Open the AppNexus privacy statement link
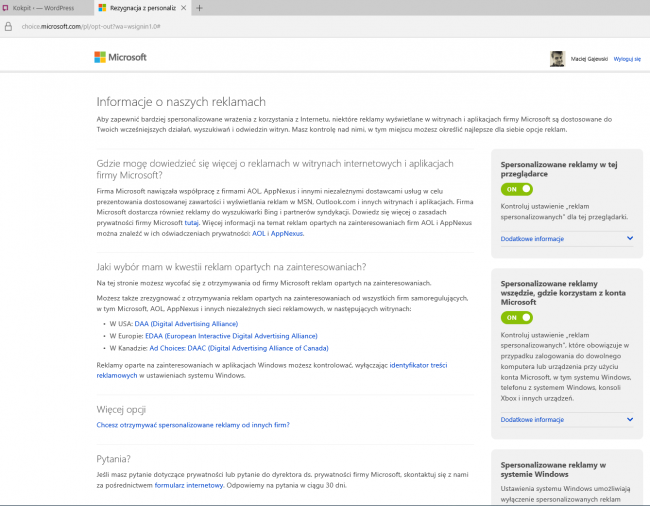This screenshot has height=506, width=650. pos(287,233)
